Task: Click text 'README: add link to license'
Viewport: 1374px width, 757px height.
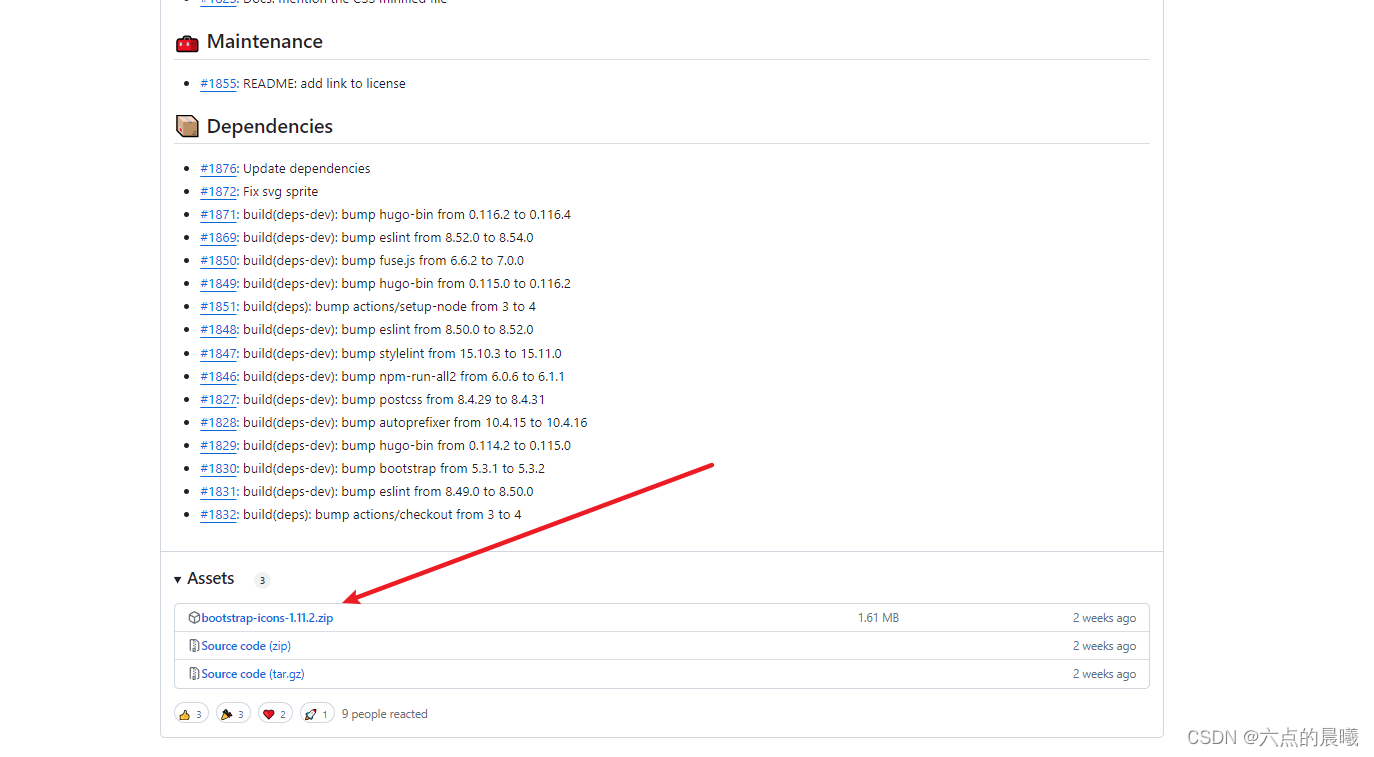Action: click(324, 84)
